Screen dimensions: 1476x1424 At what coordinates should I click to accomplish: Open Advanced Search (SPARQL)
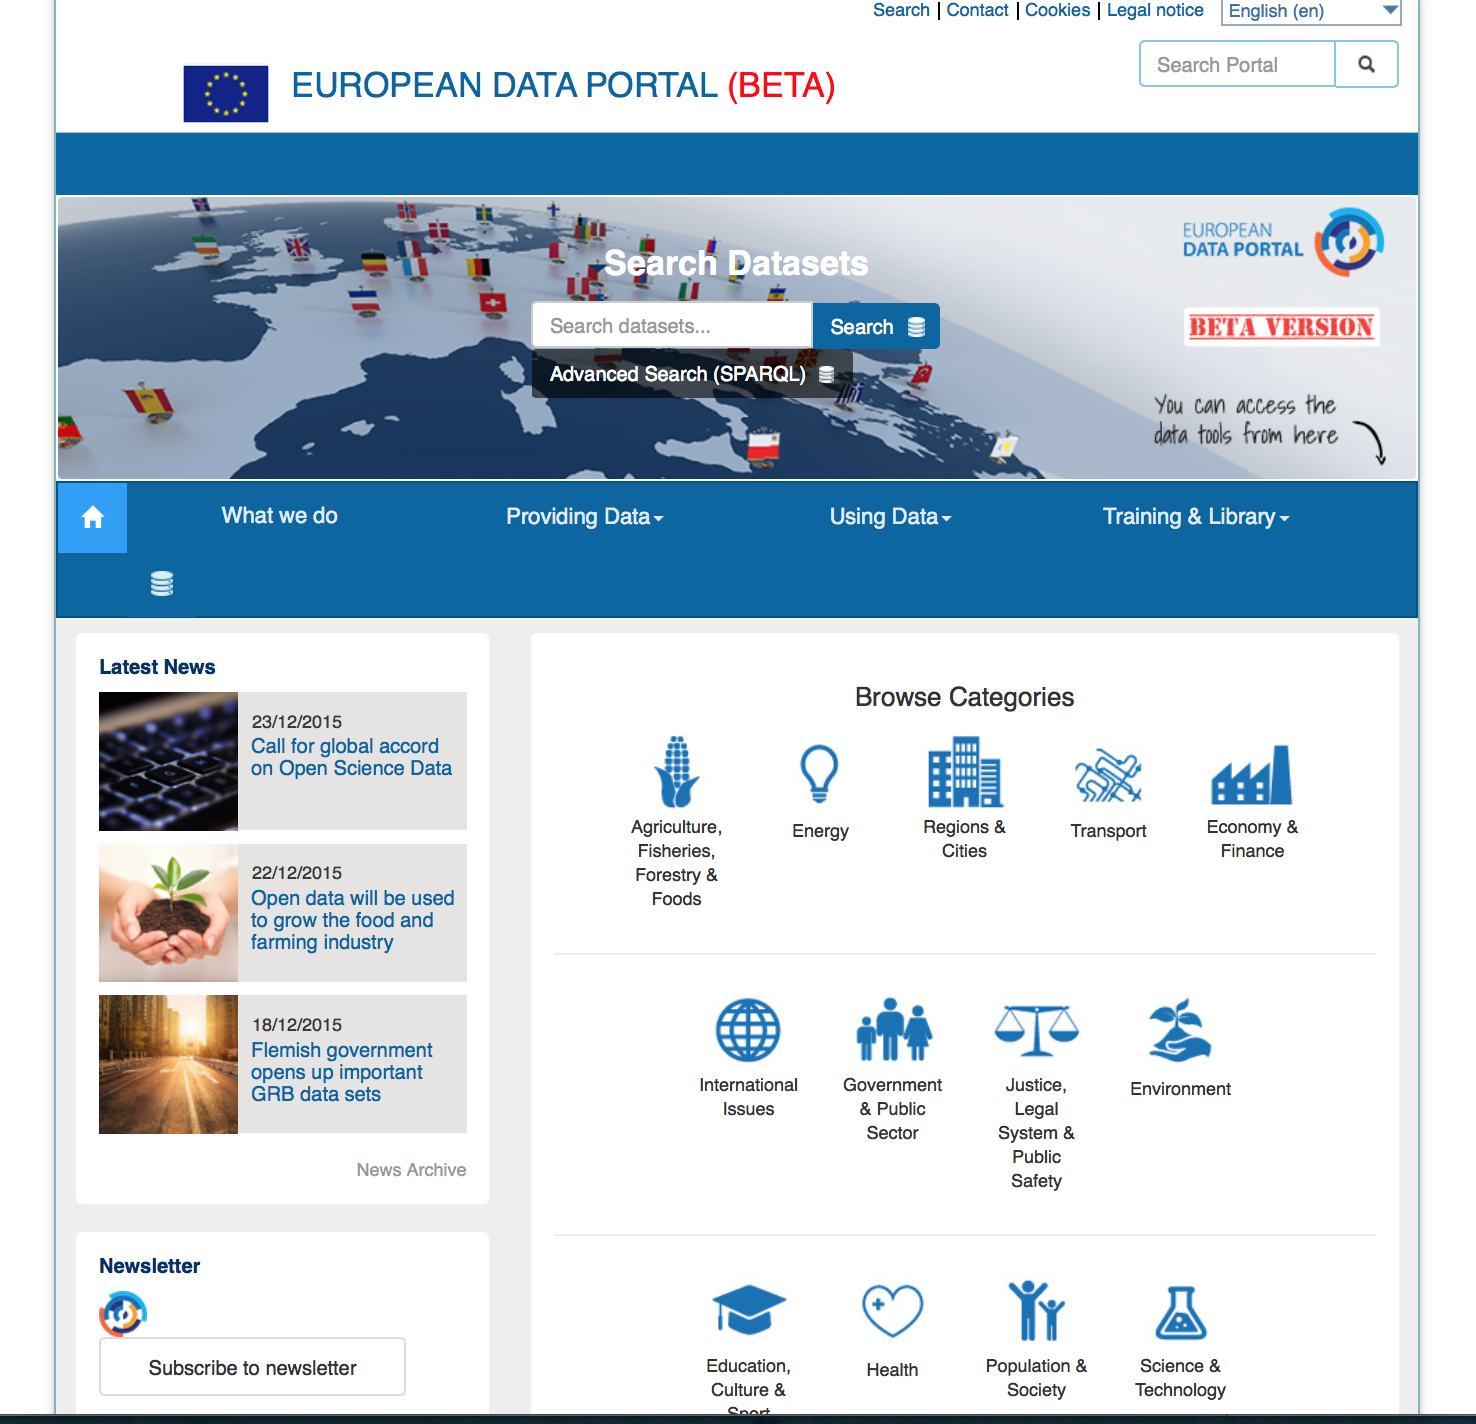coord(692,374)
